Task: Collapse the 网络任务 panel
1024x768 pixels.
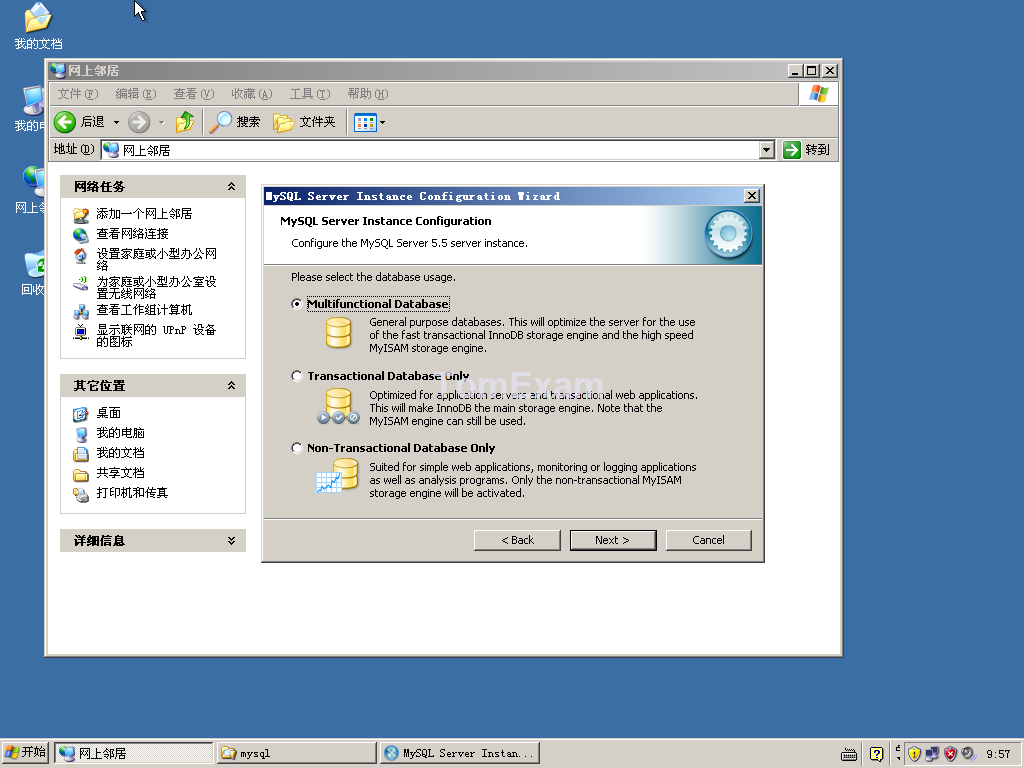Action: pyautogui.click(x=231, y=187)
